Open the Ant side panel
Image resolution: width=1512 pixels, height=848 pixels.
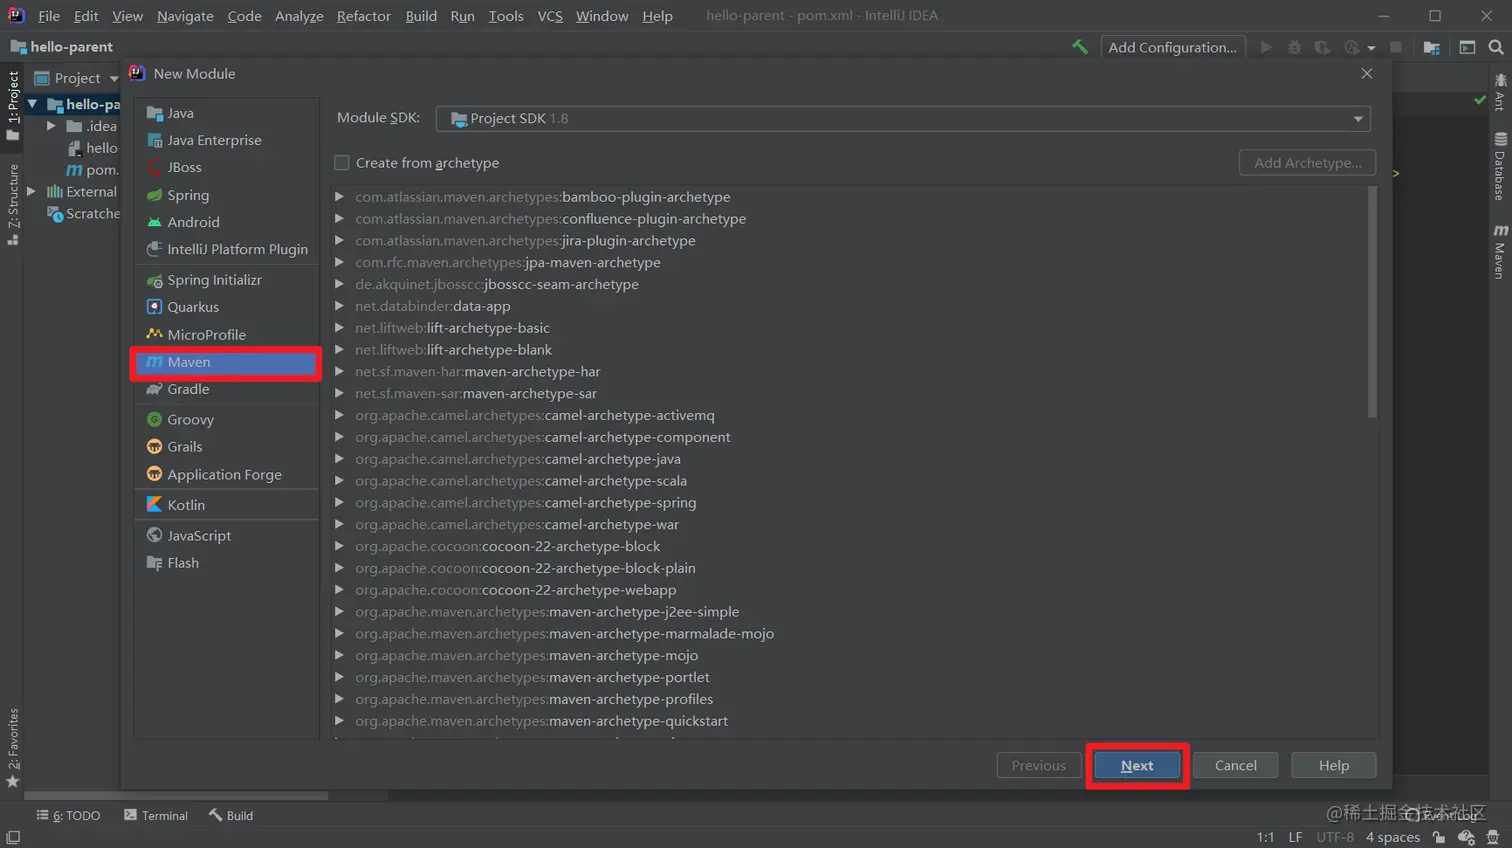pos(1500,91)
